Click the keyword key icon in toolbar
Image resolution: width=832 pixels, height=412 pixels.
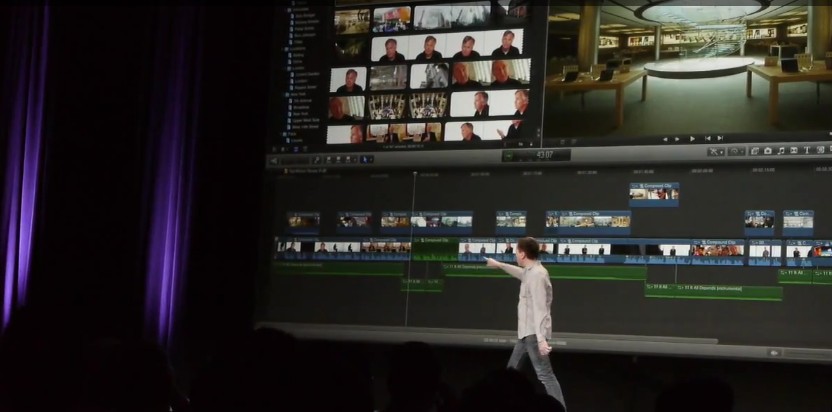coord(317,160)
